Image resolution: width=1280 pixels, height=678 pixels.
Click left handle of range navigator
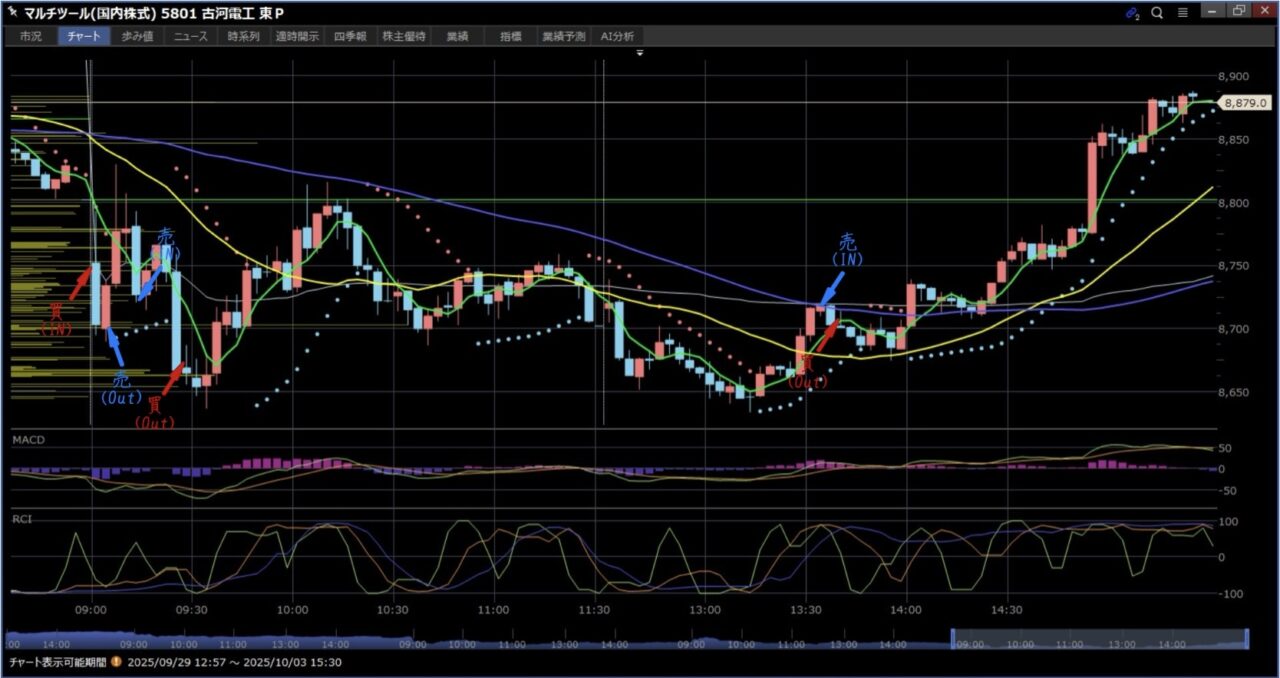coord(952,638)
